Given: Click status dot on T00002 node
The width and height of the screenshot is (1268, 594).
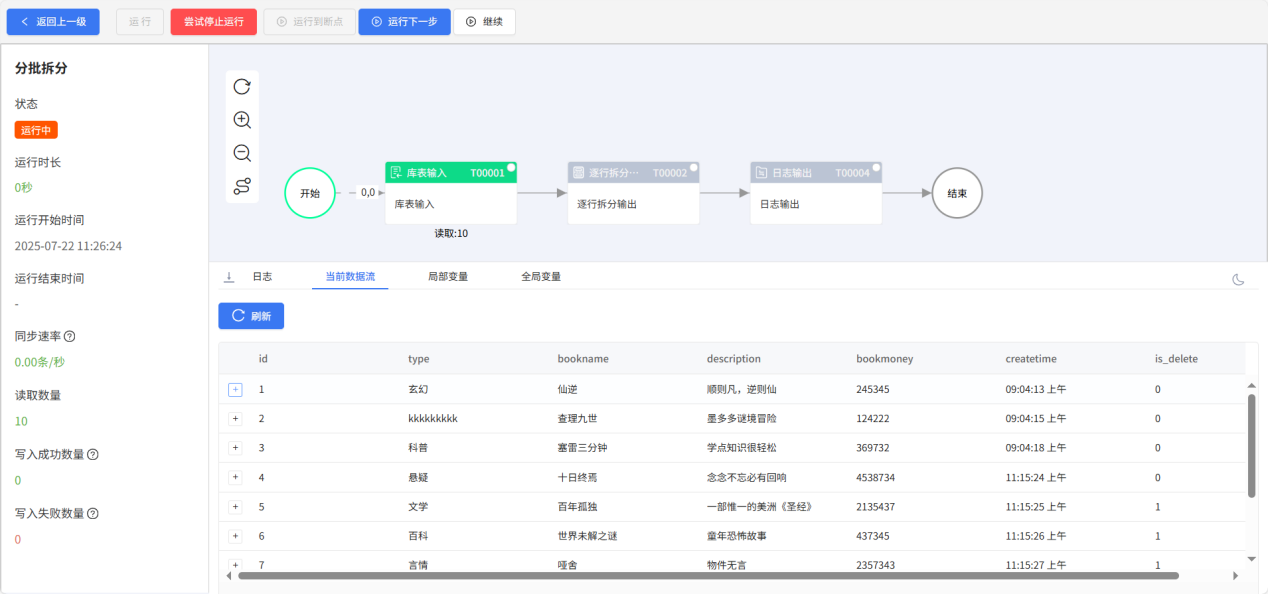Looking at the screenshot, I should click(x=694, y=167).
